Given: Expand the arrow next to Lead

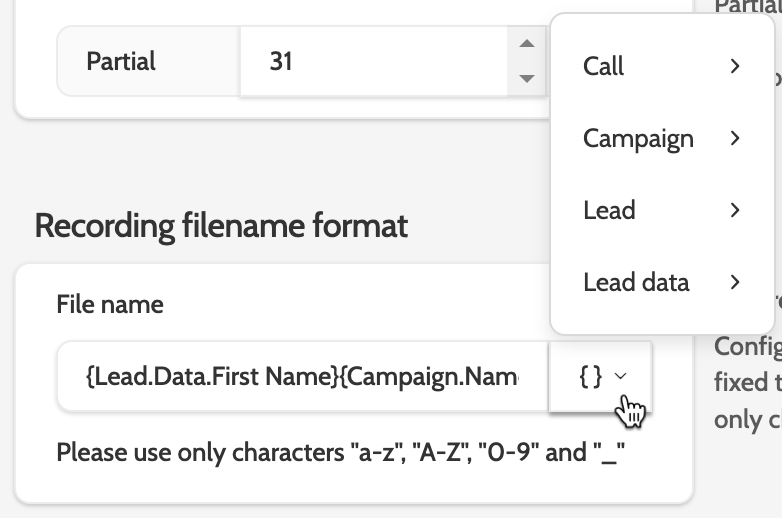Looking at the screenshot, I should 735,210.
